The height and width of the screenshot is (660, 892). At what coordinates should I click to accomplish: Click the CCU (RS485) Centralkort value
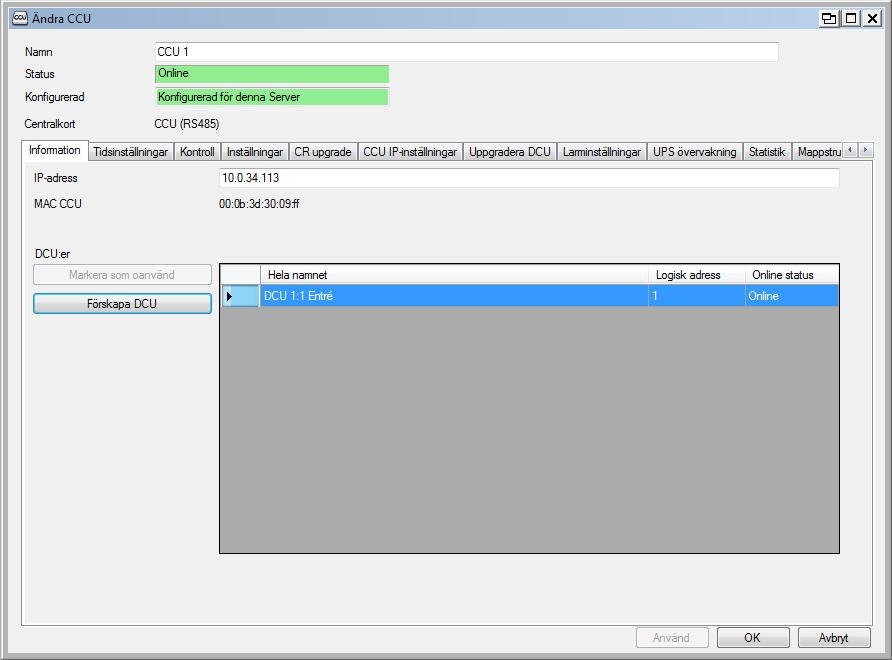[187, 123]
